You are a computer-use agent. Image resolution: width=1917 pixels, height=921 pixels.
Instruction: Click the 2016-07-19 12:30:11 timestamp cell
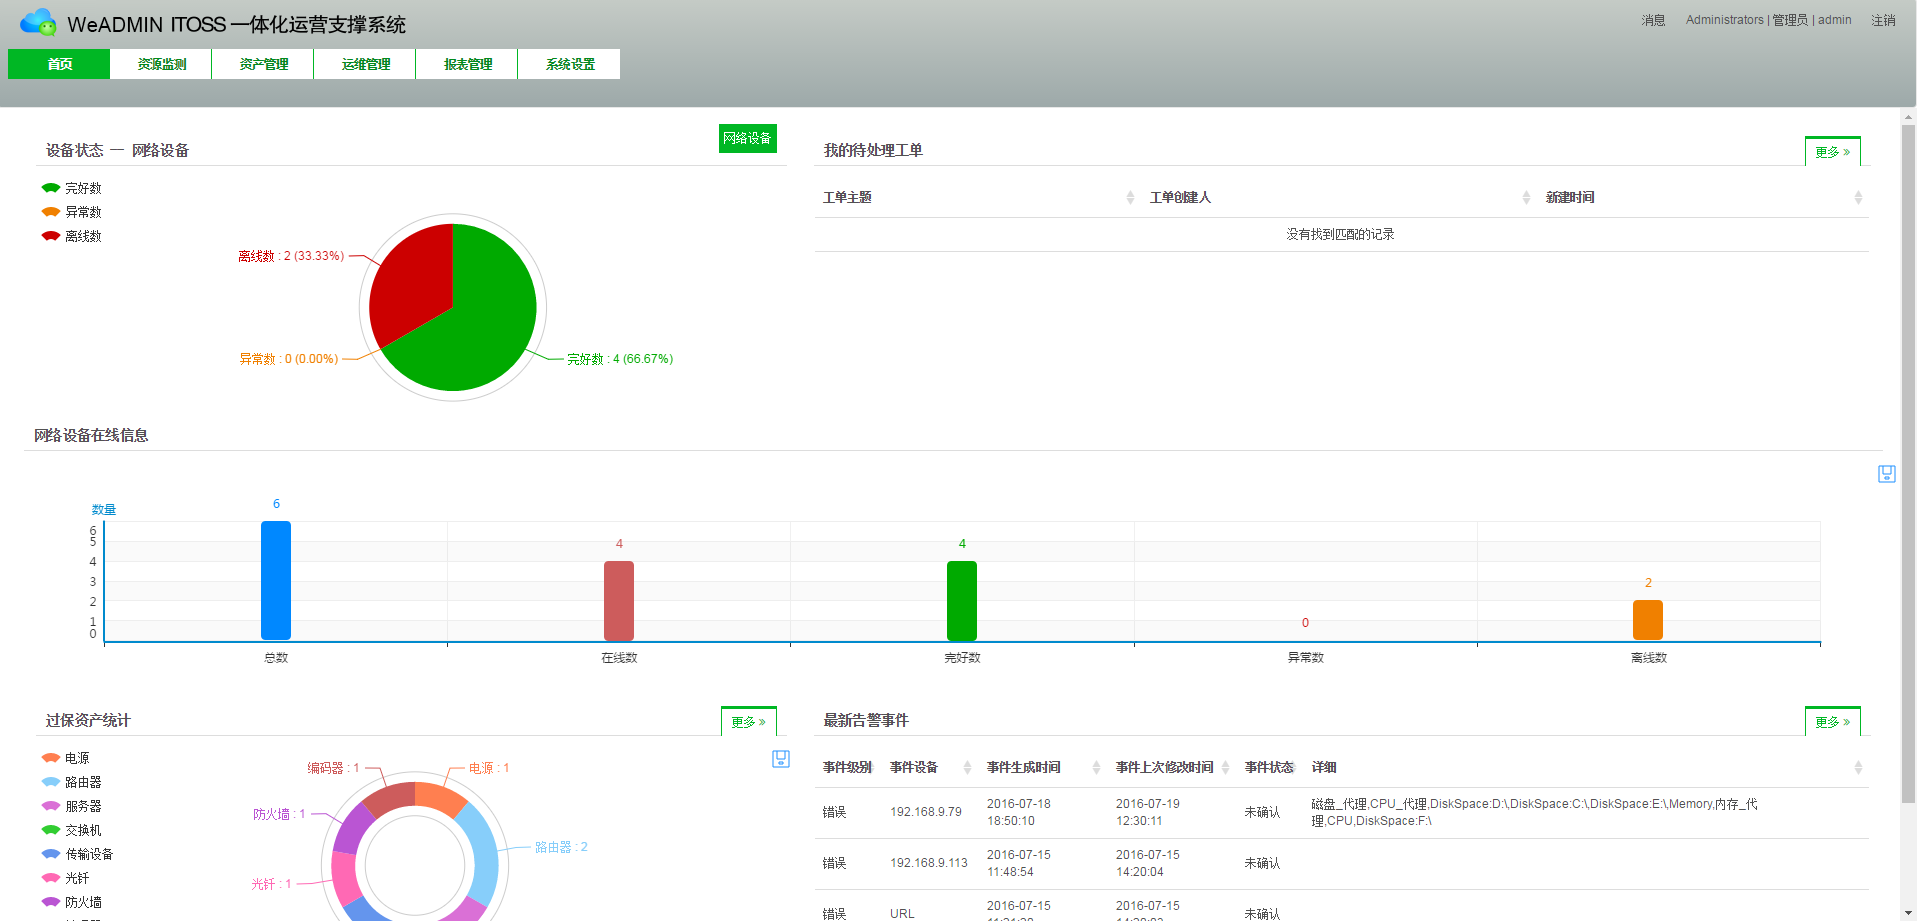1148,812
